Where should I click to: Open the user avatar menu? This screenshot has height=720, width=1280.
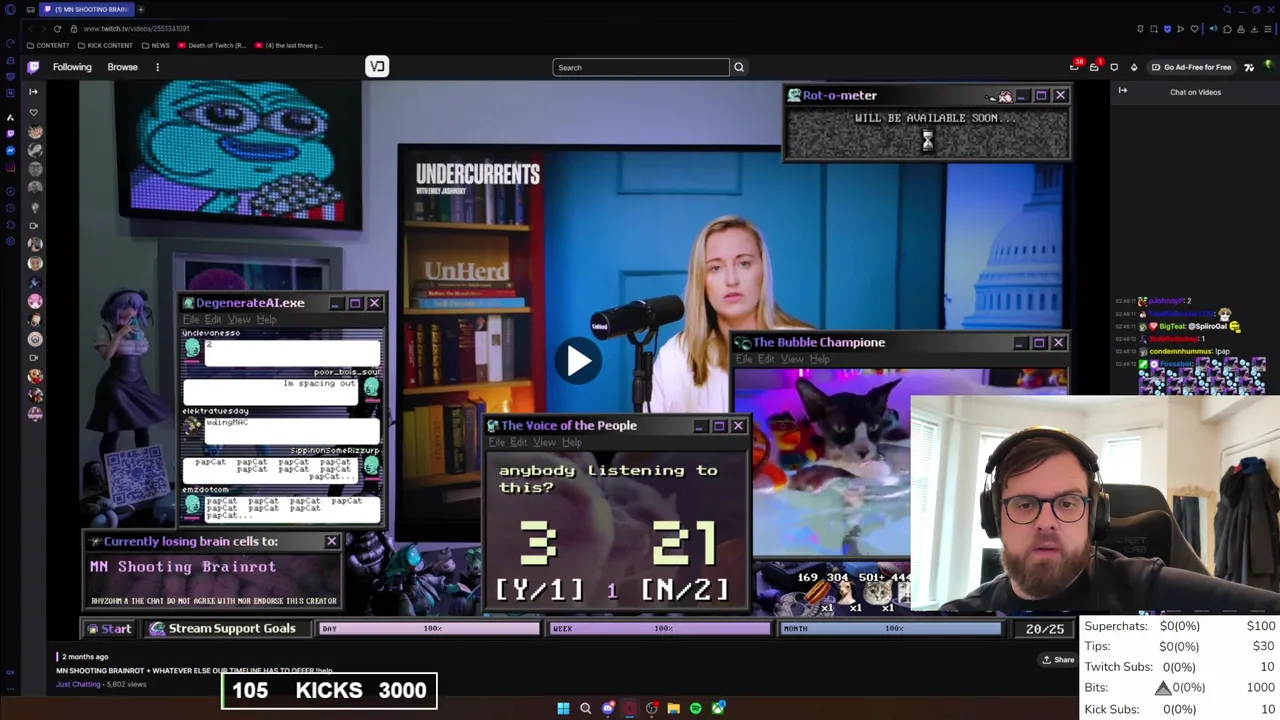coord(1269,66)
